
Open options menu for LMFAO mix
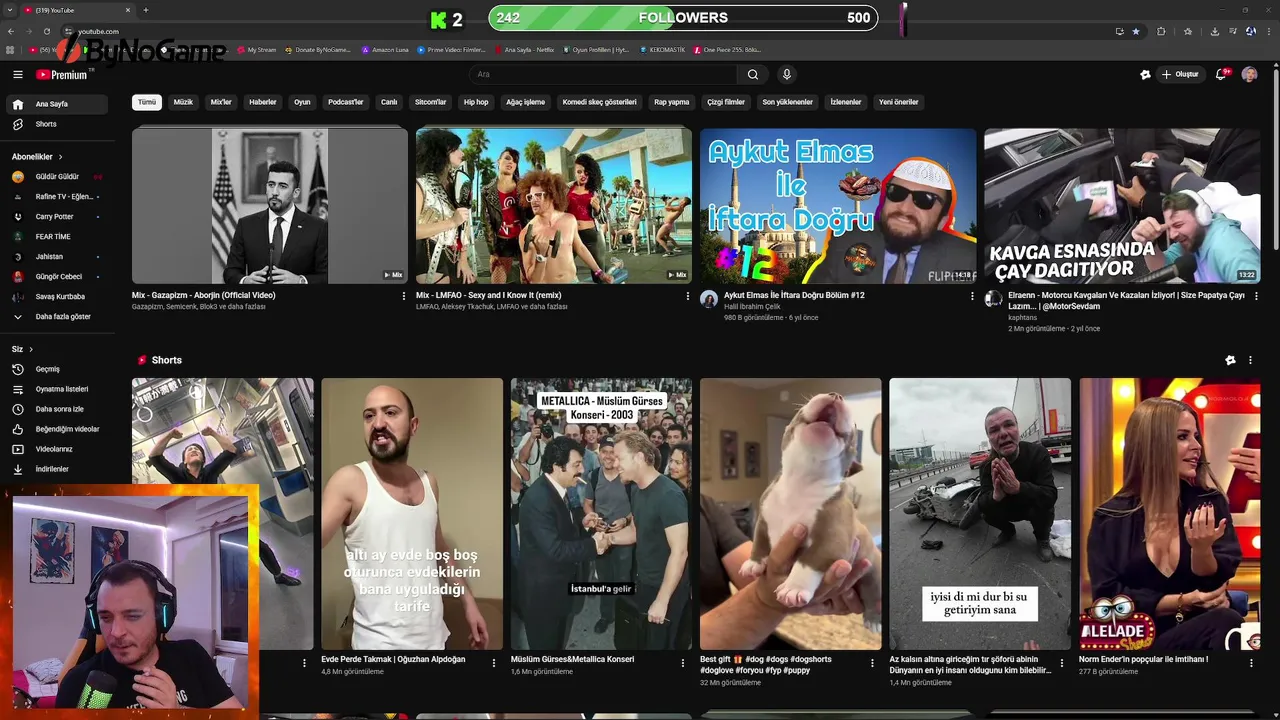688,296
